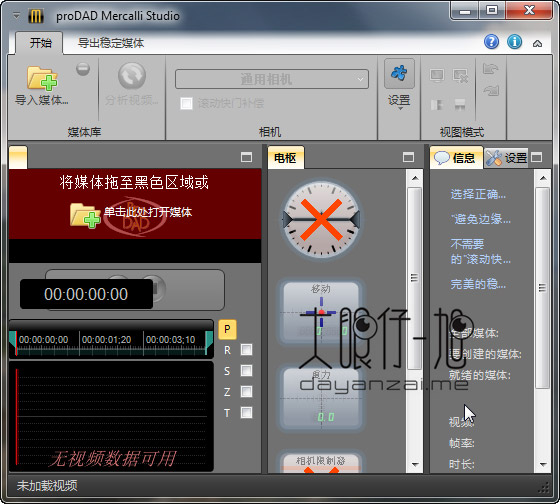Select the first monitor view mode icon

point(437,75)
